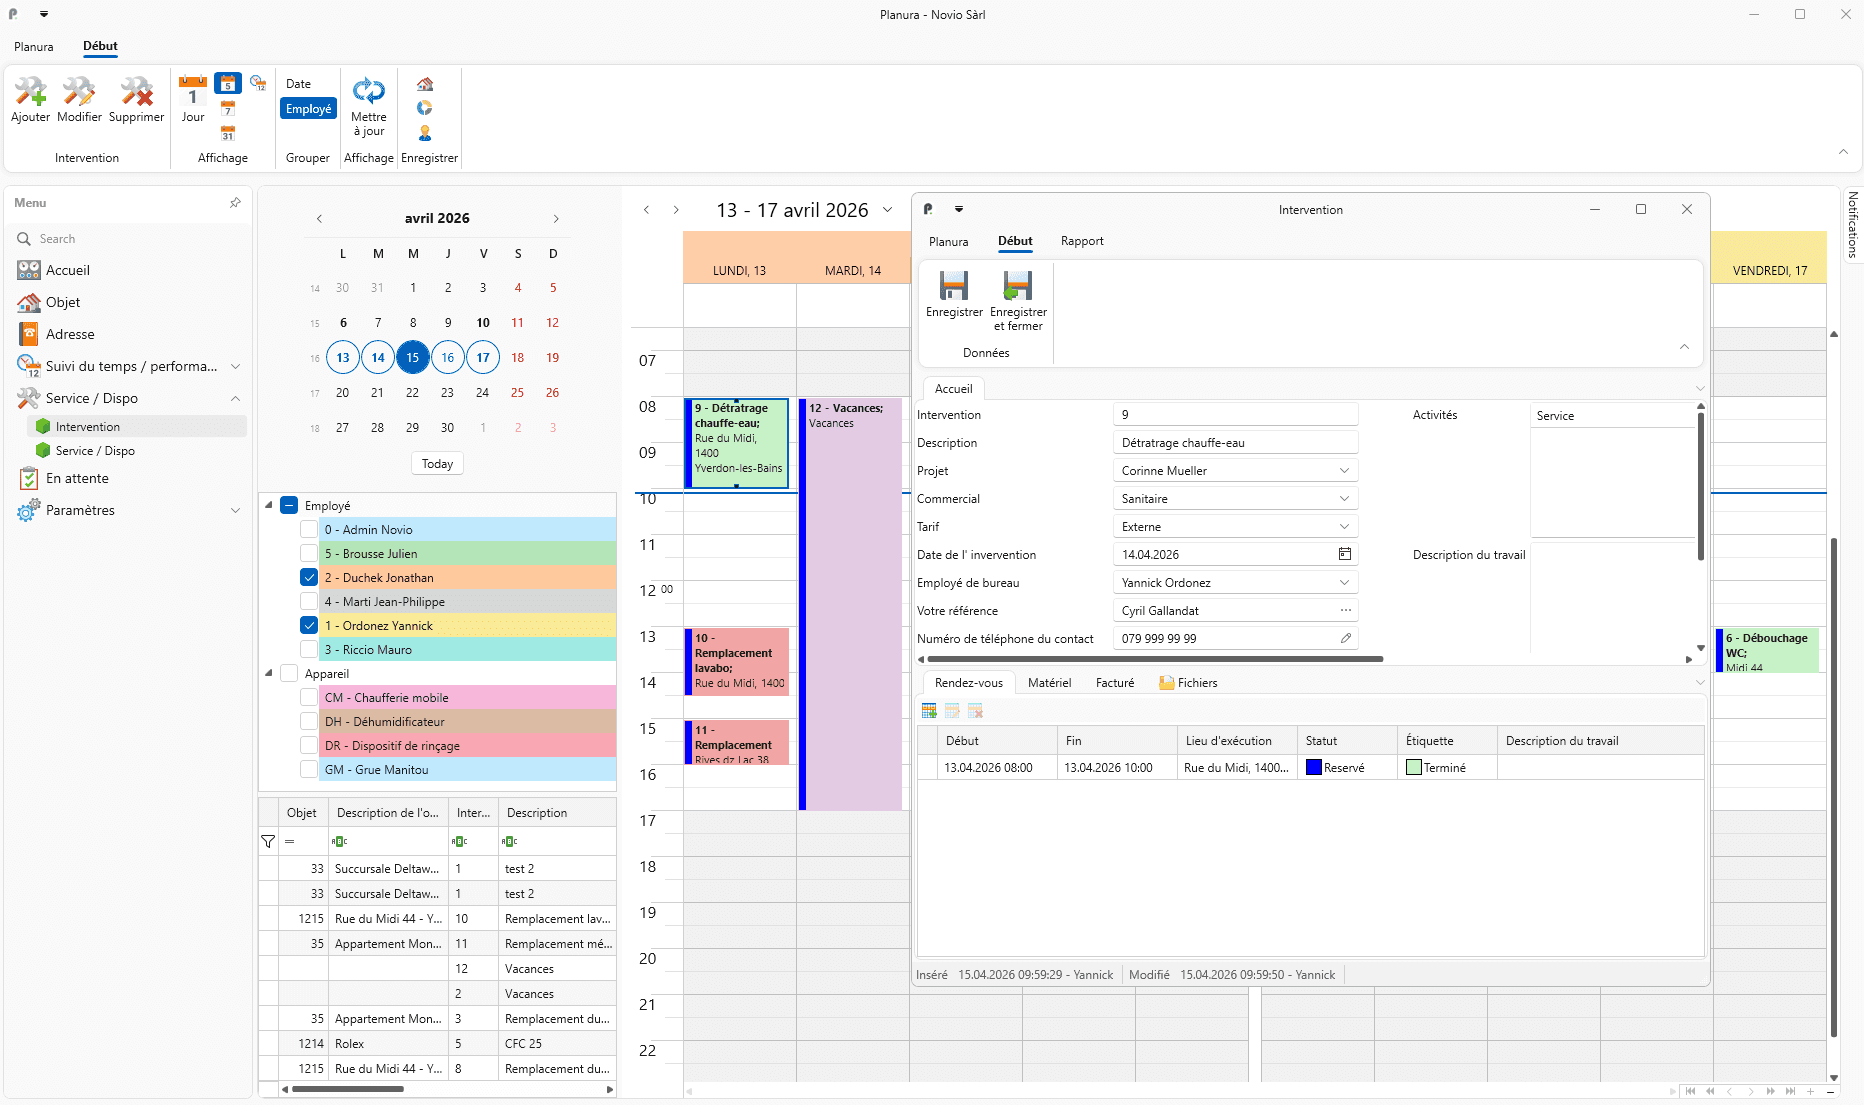Go to next month in mini calendar
Viewport: 1864px width, 1105px height.
(556, 218)
